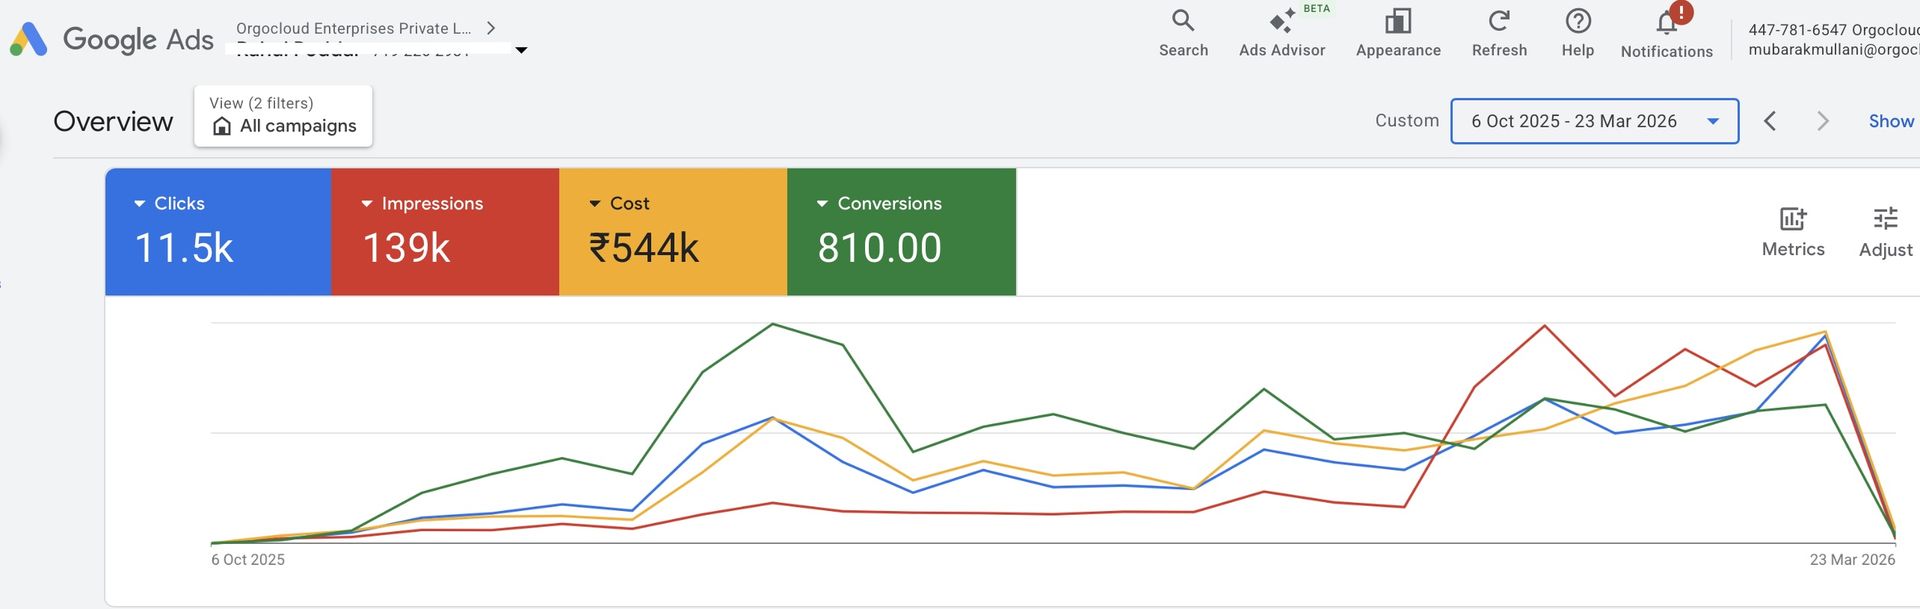Open the Help menu
The height and width of the screenshot is (609, 1920).
click(1577, 33)
